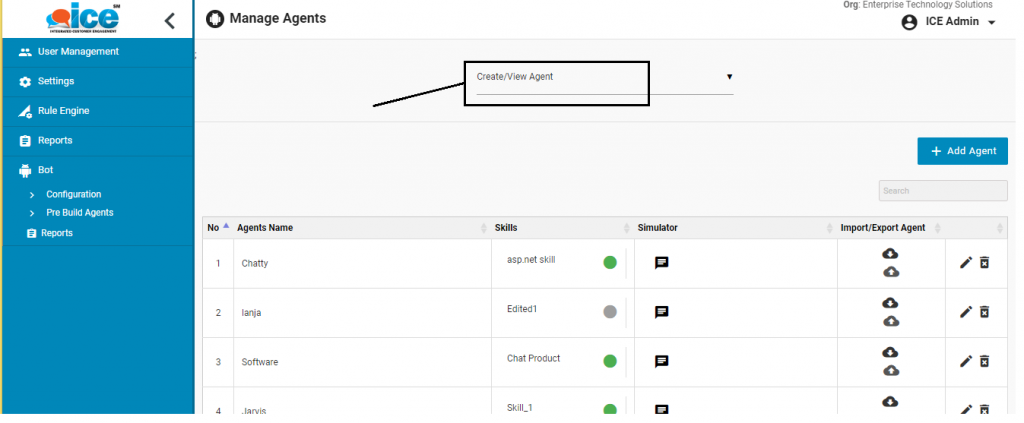Collapse sidebar with the back chevron

click(x=170, y=20)
